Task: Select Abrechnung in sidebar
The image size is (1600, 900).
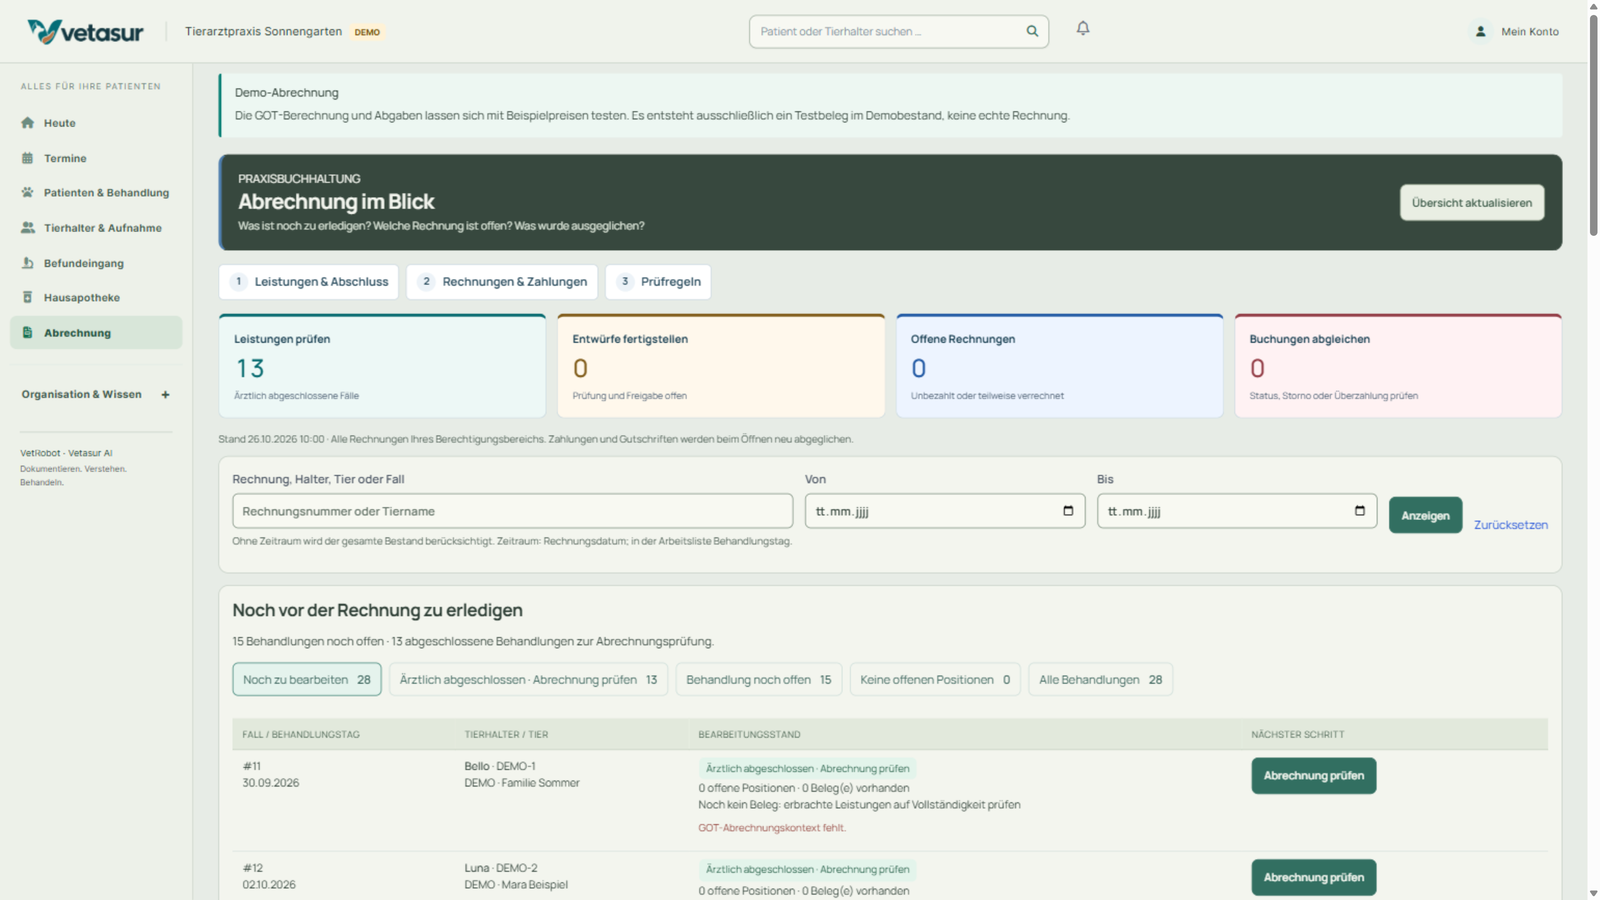Action: [x=96, y=333]
